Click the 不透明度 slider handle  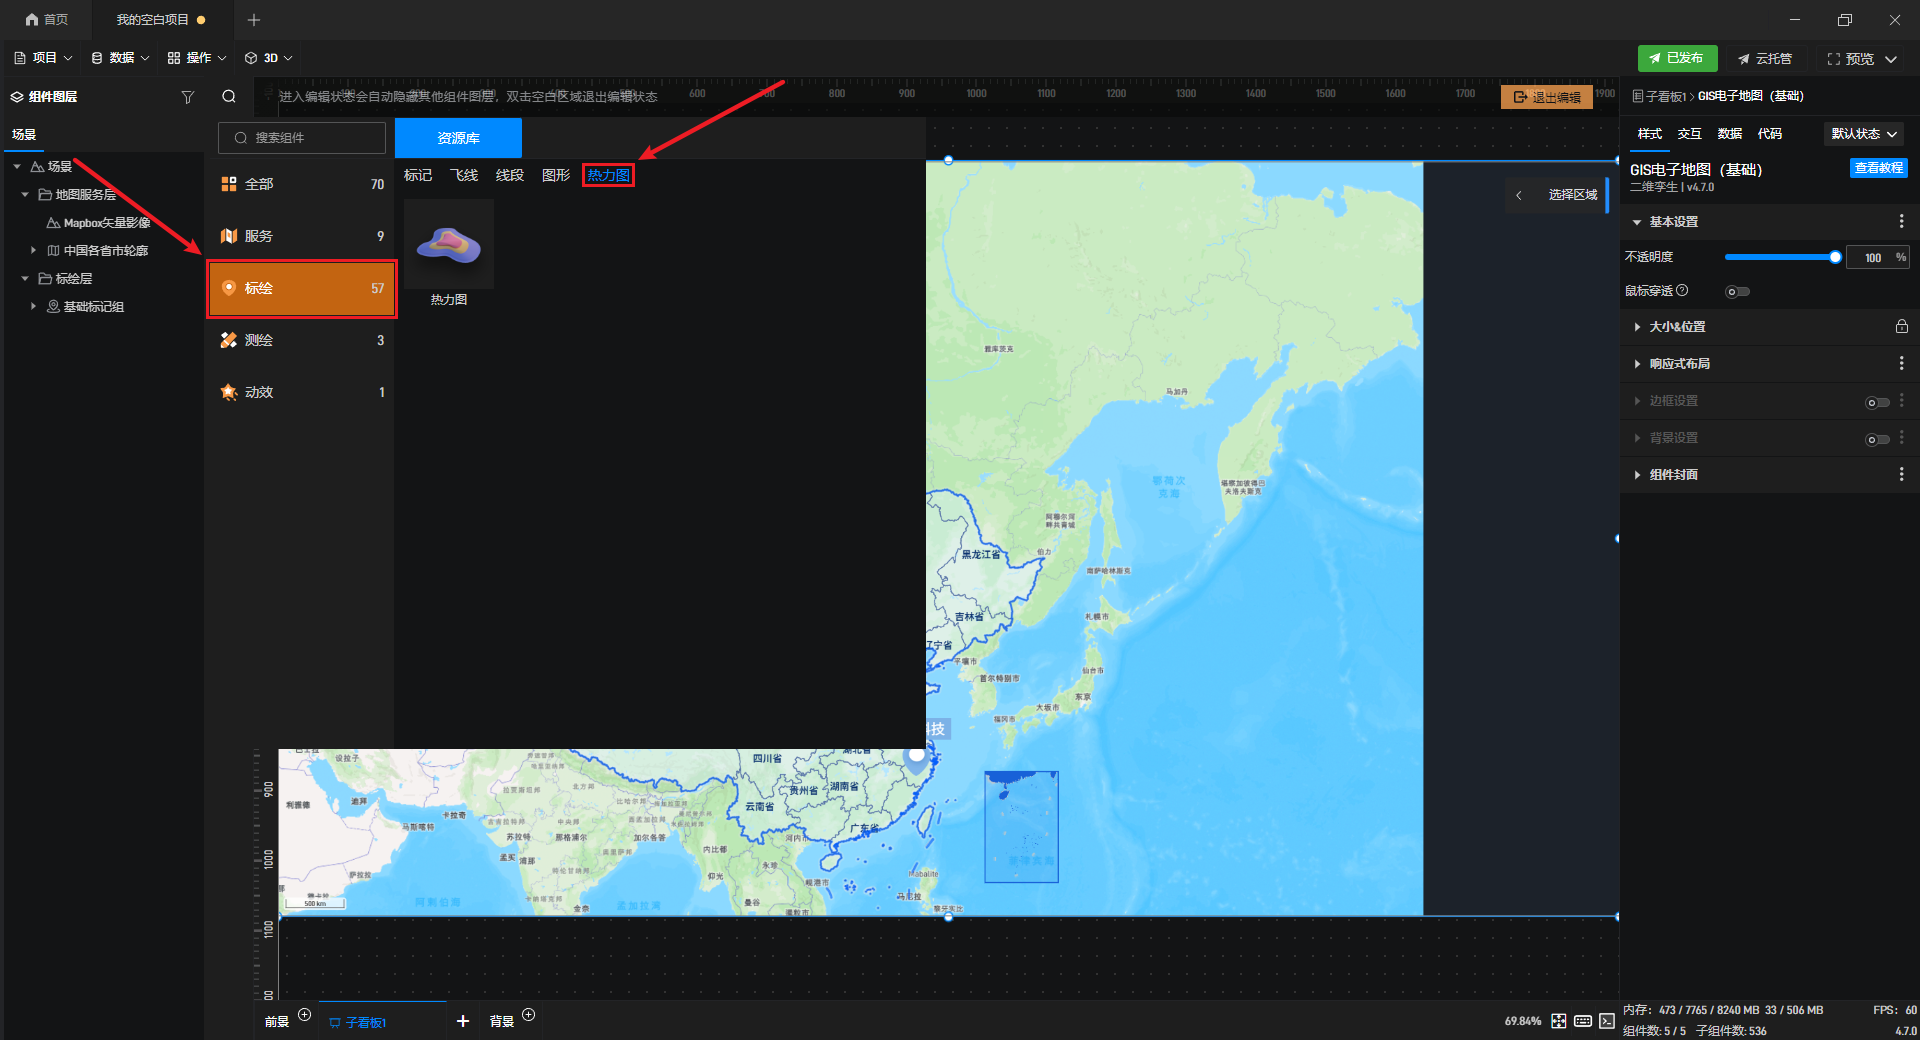pos(1835,258)
